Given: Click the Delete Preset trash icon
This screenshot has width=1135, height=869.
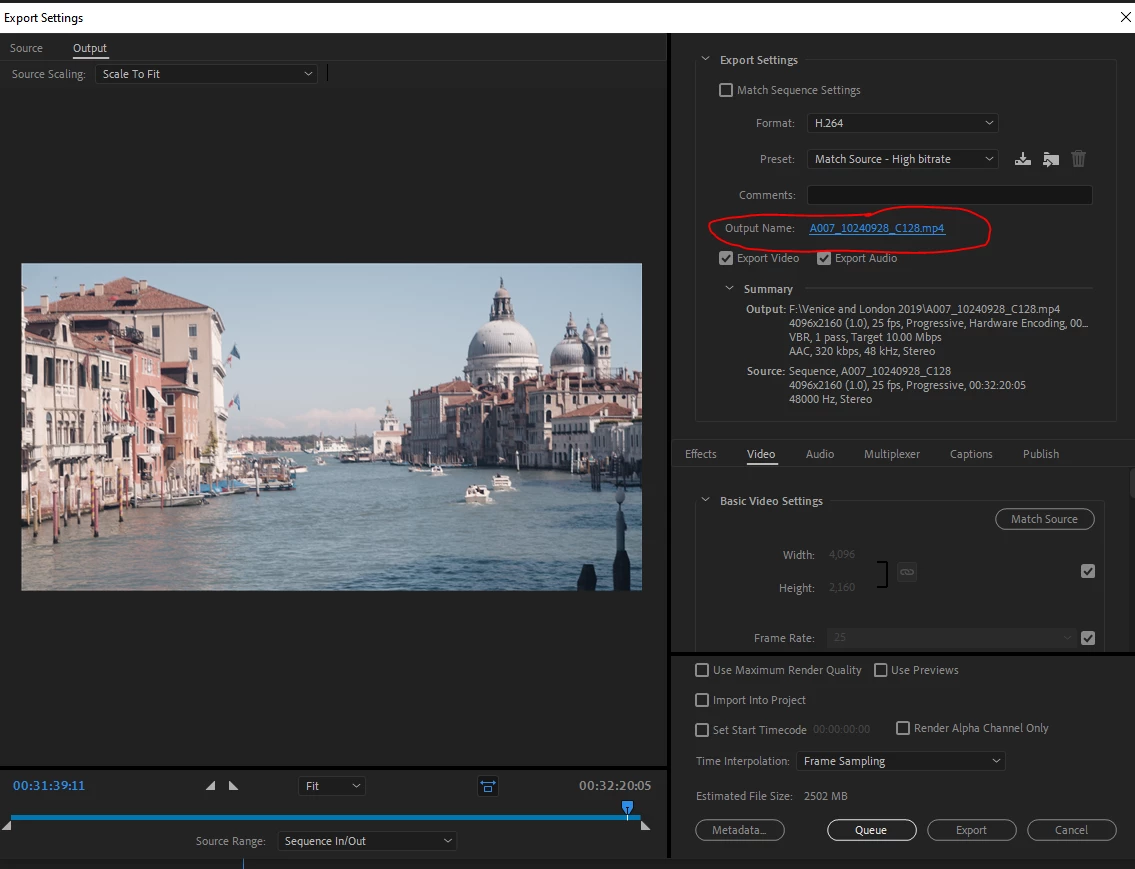Looking at the screenshot, I should pos(1079,159).
